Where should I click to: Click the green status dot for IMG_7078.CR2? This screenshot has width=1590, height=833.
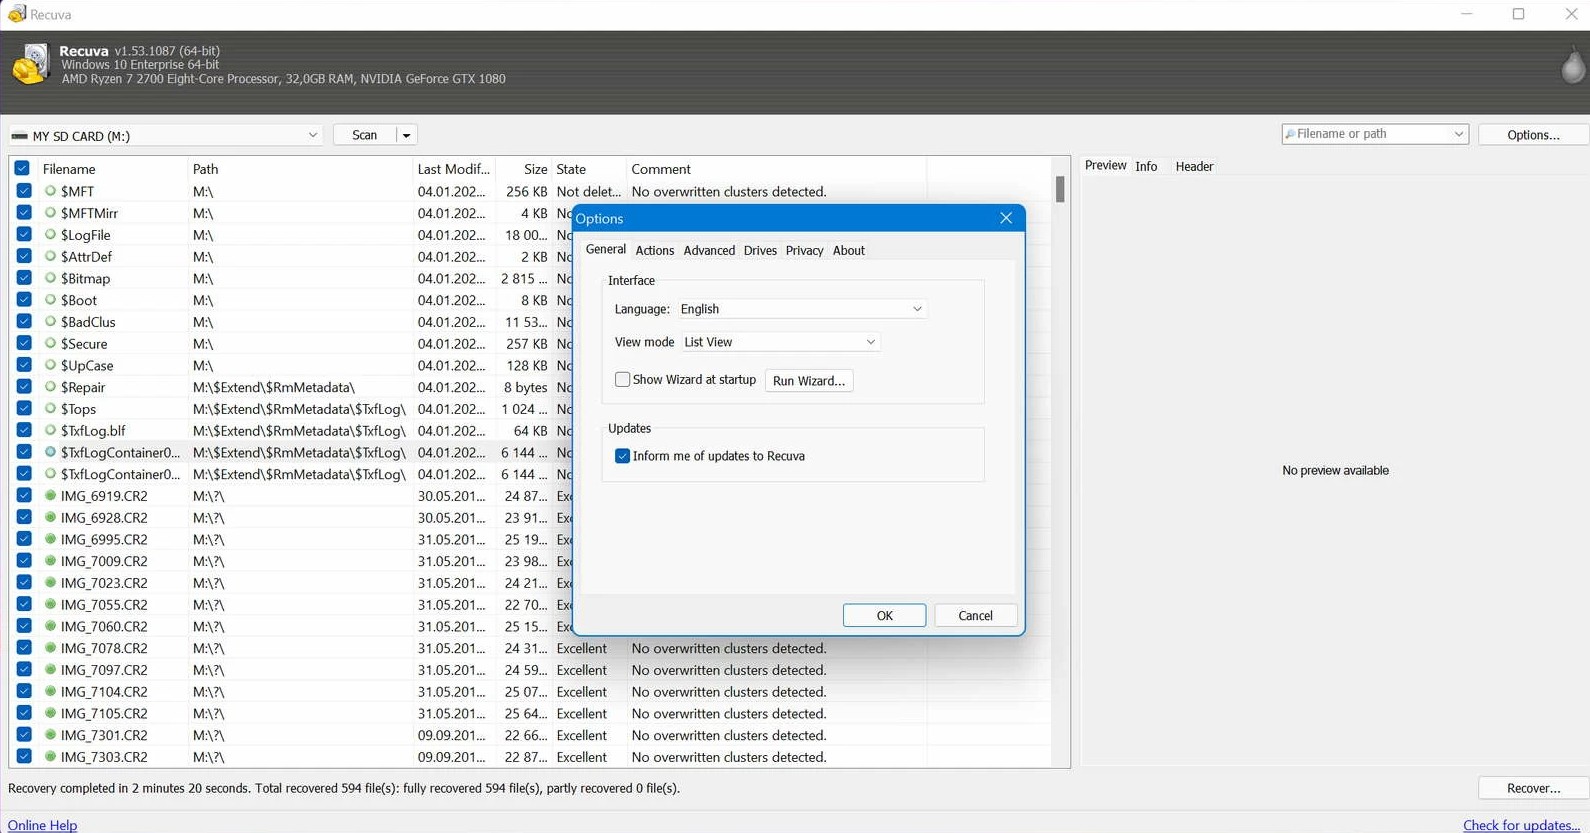coord(50,648)
